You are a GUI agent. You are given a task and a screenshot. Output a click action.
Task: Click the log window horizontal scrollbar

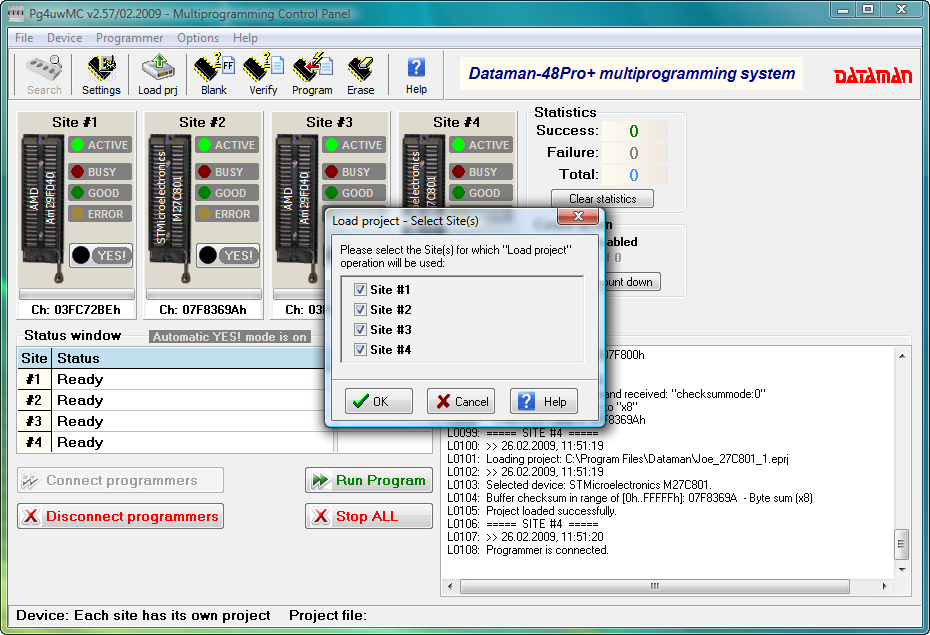tap(655, 587)
